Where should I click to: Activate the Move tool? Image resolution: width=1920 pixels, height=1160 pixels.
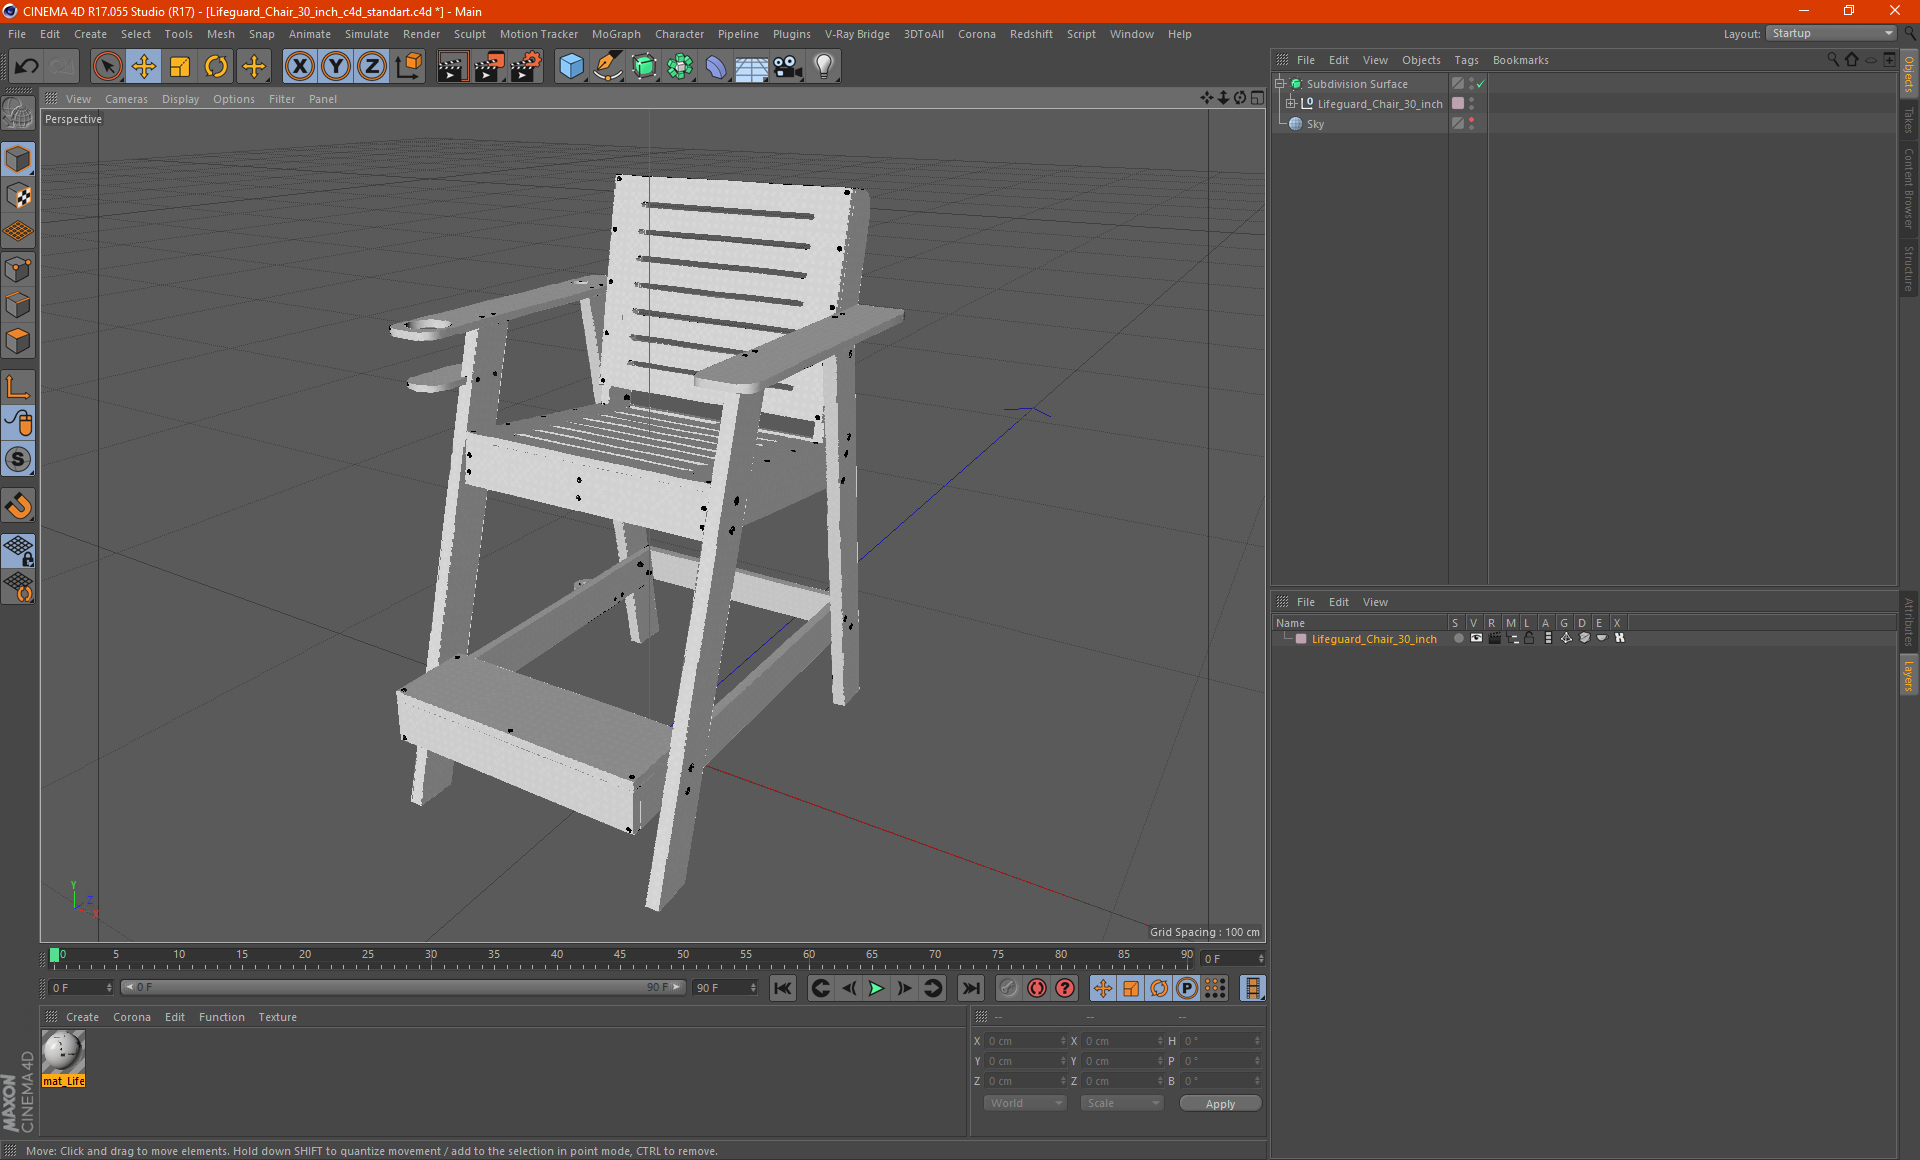144,67
